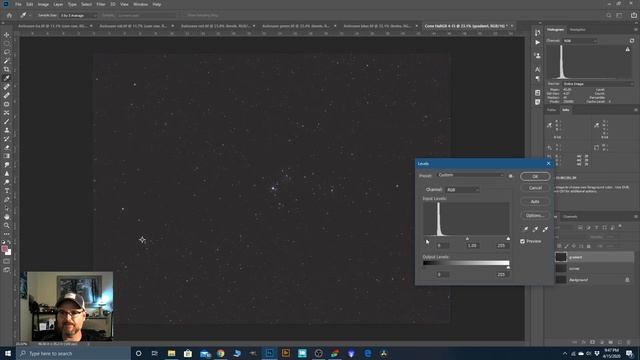The image size is (640, 360).
Task: Pick the gray point eyedropper in Levels
Action: tap(535, 229)
